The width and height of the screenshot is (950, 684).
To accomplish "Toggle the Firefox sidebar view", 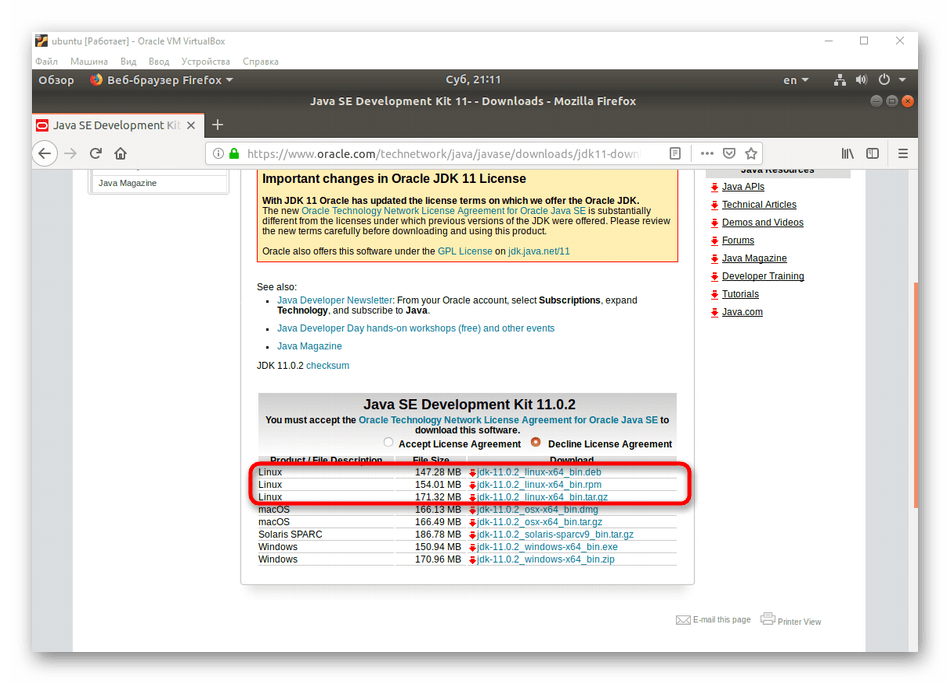I will [x=872, y=153].
